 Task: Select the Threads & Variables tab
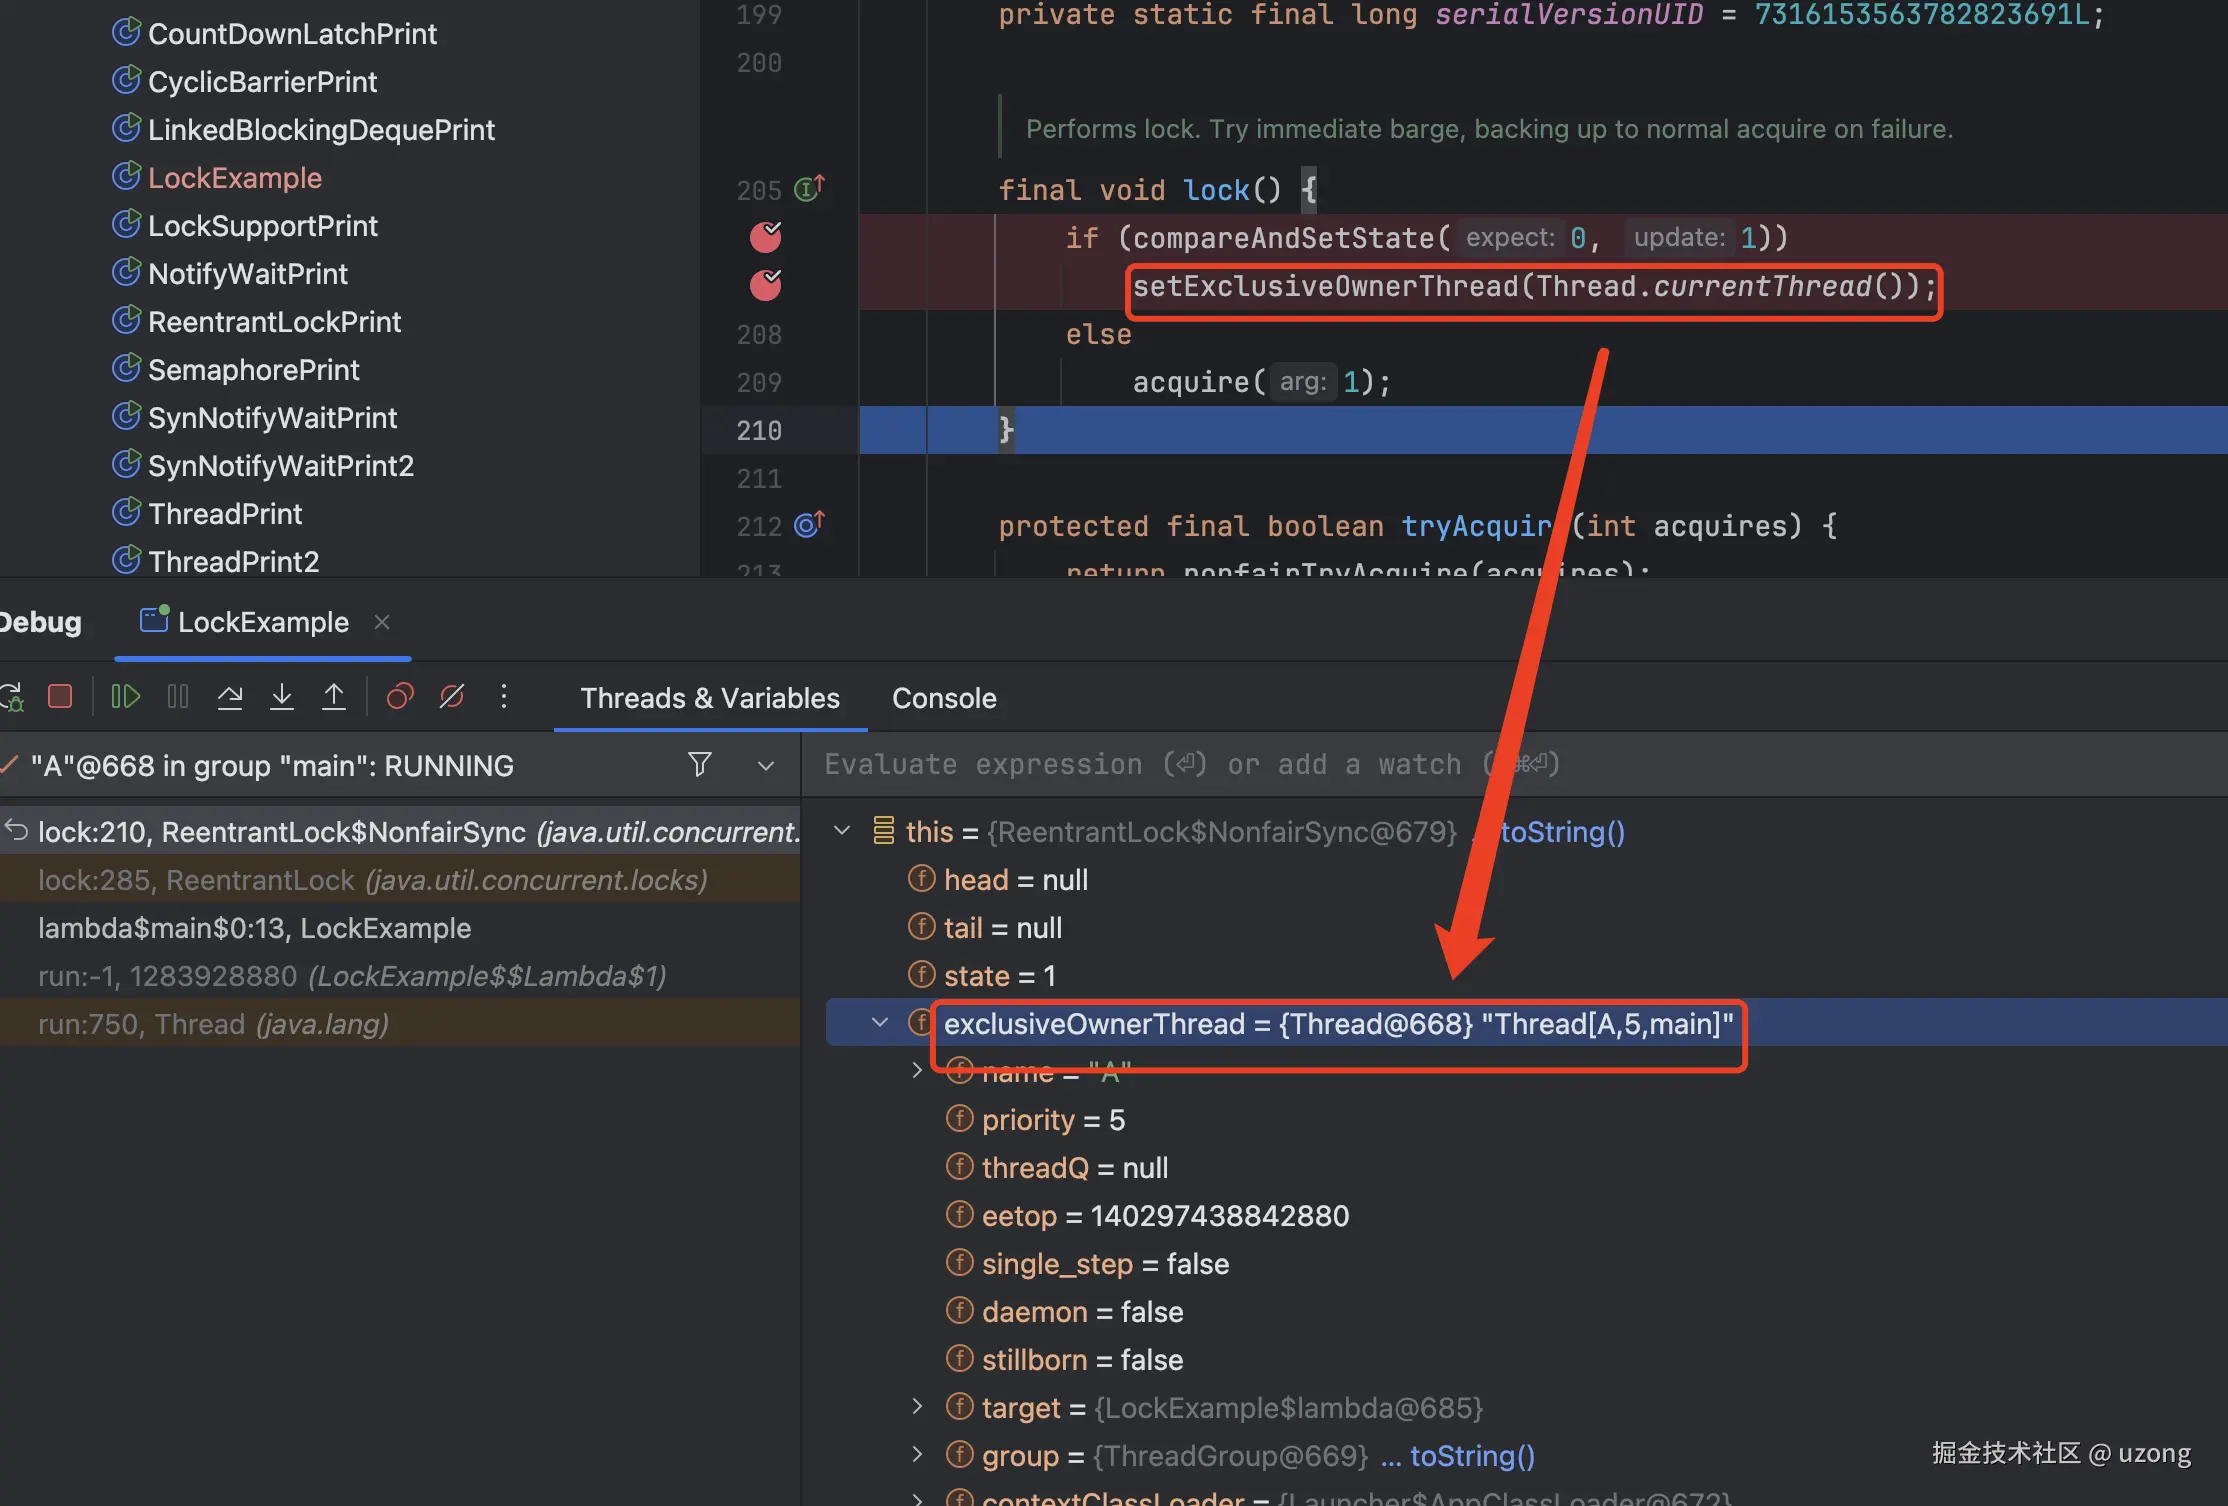tap(710, 698)
